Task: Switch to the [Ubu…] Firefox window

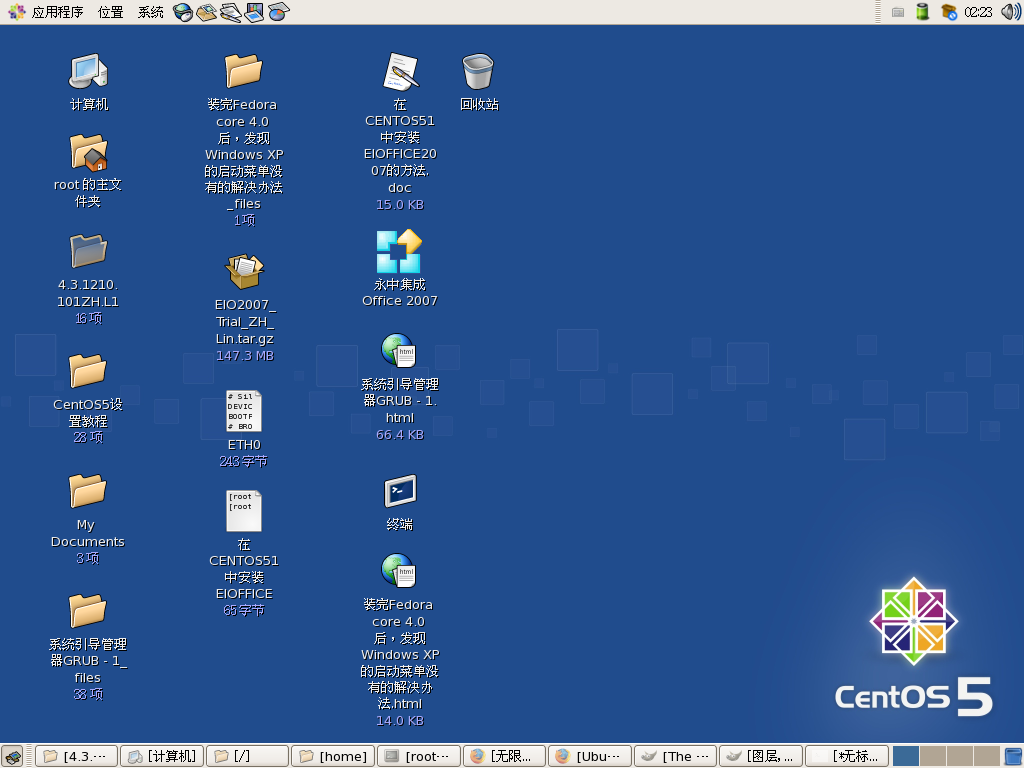Action: coord(590,756)
